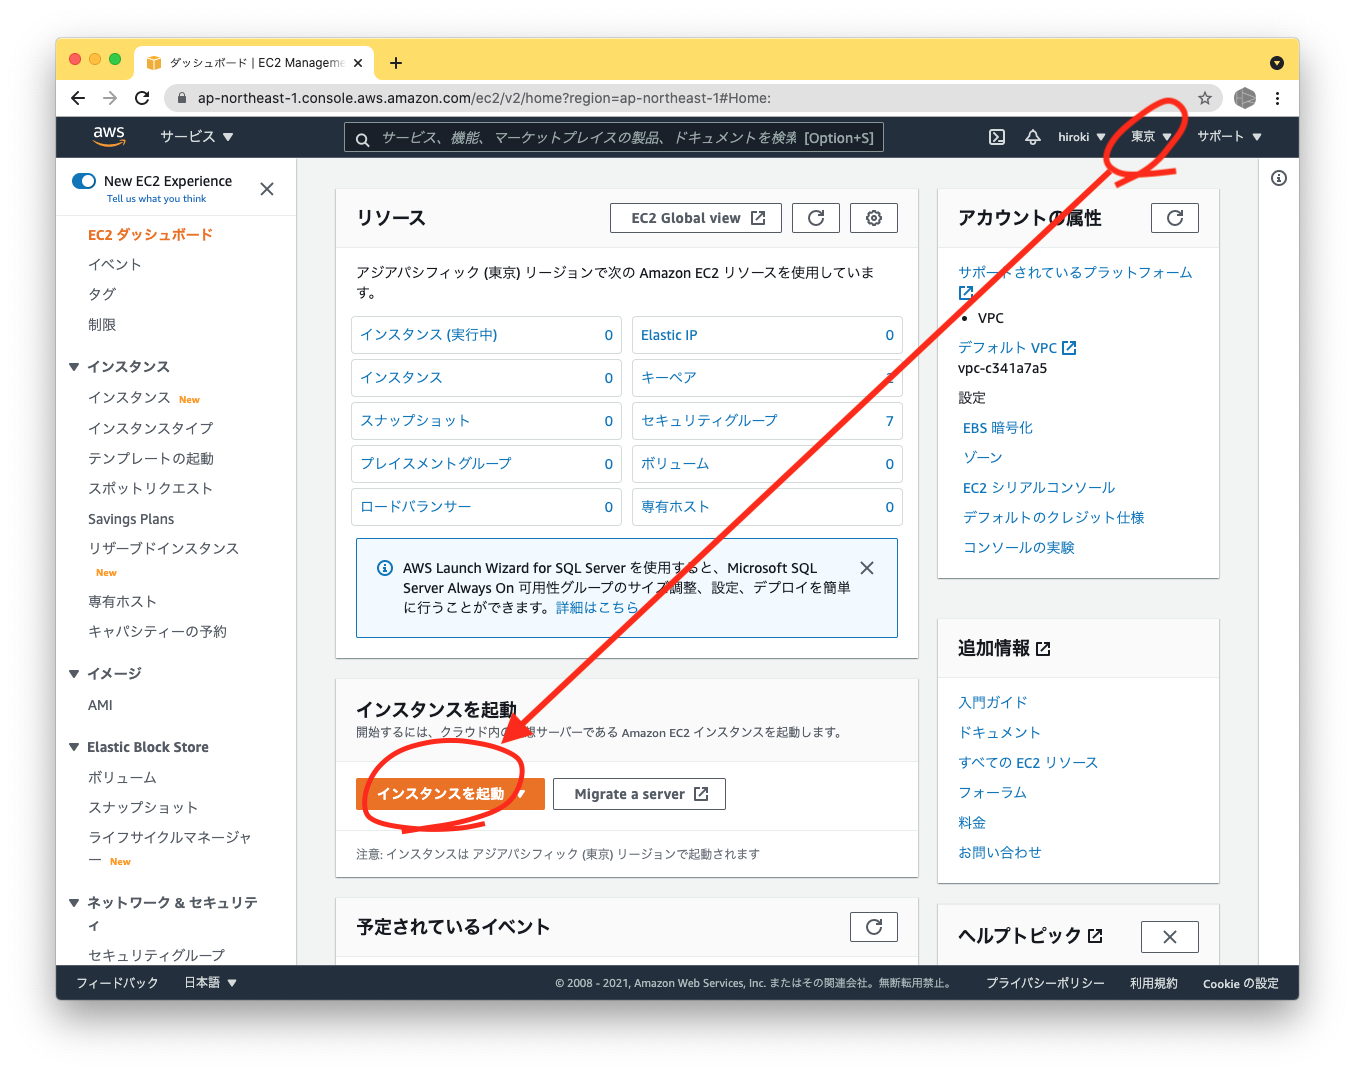Image resolution: width=1355 pixels, height=1074 pixels.
Task: Select EC2 ダッシュボード in sidebar
Action: (150, 235)
